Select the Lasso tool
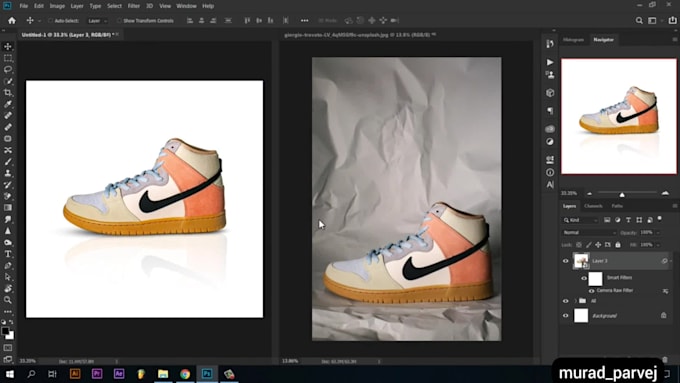 click(x=8, y=69)
